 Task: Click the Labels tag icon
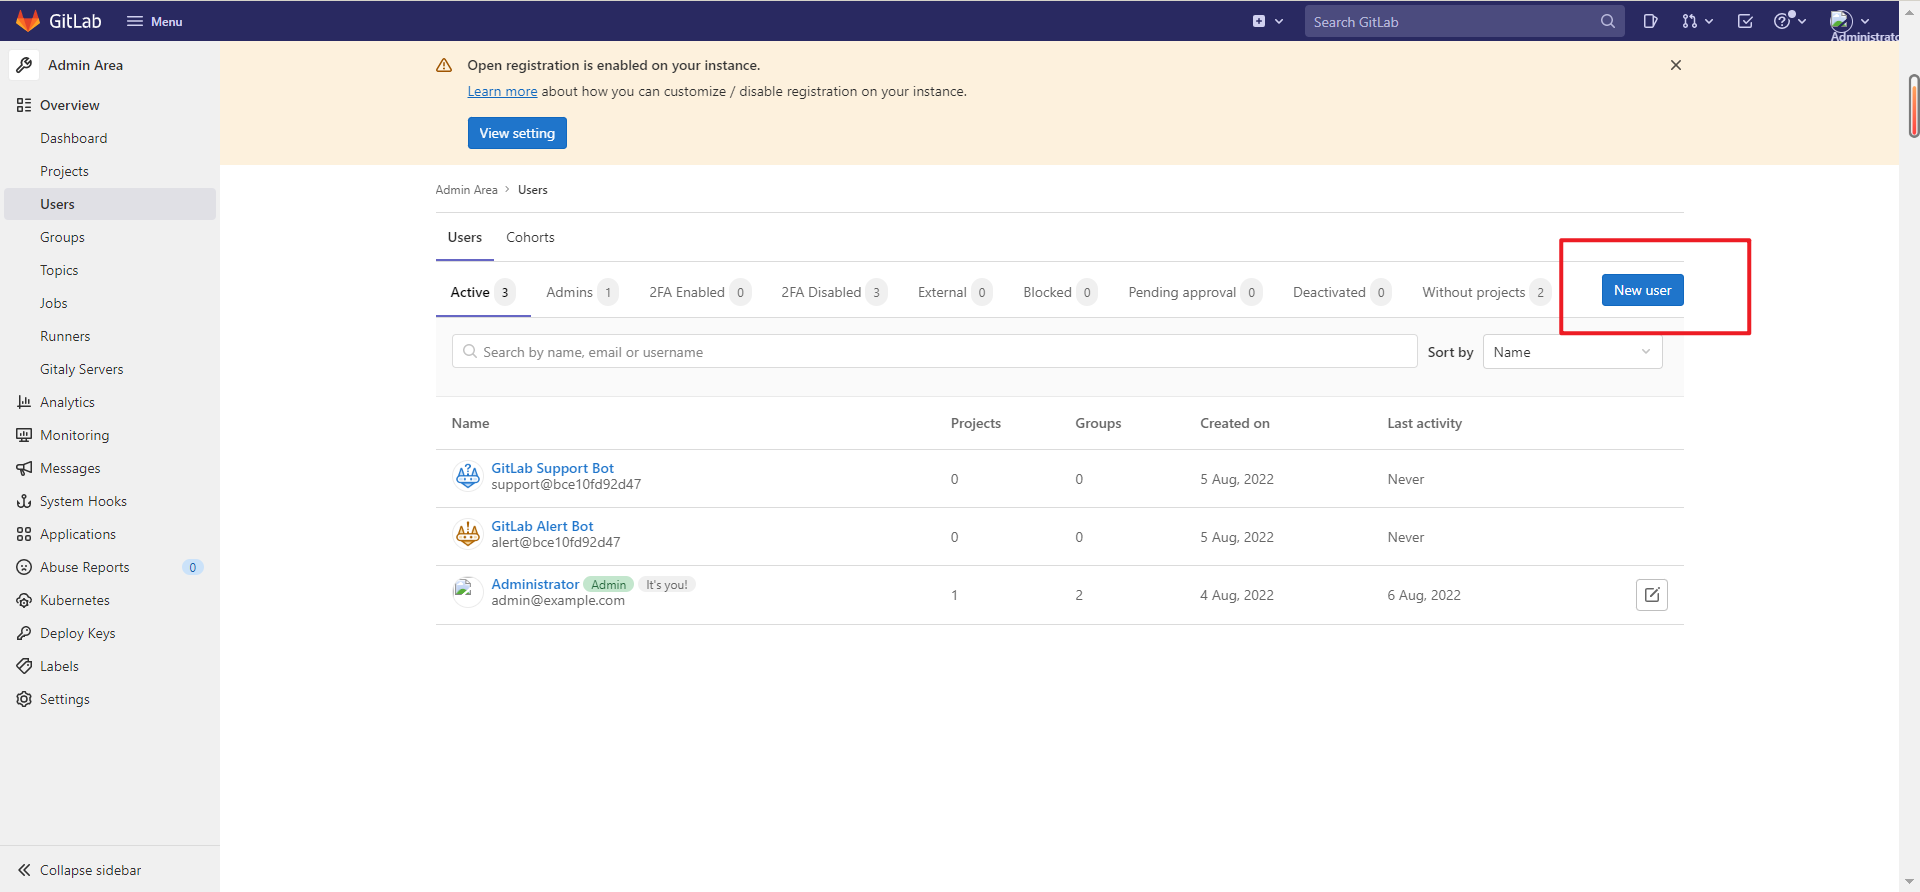tap(24, 666)
